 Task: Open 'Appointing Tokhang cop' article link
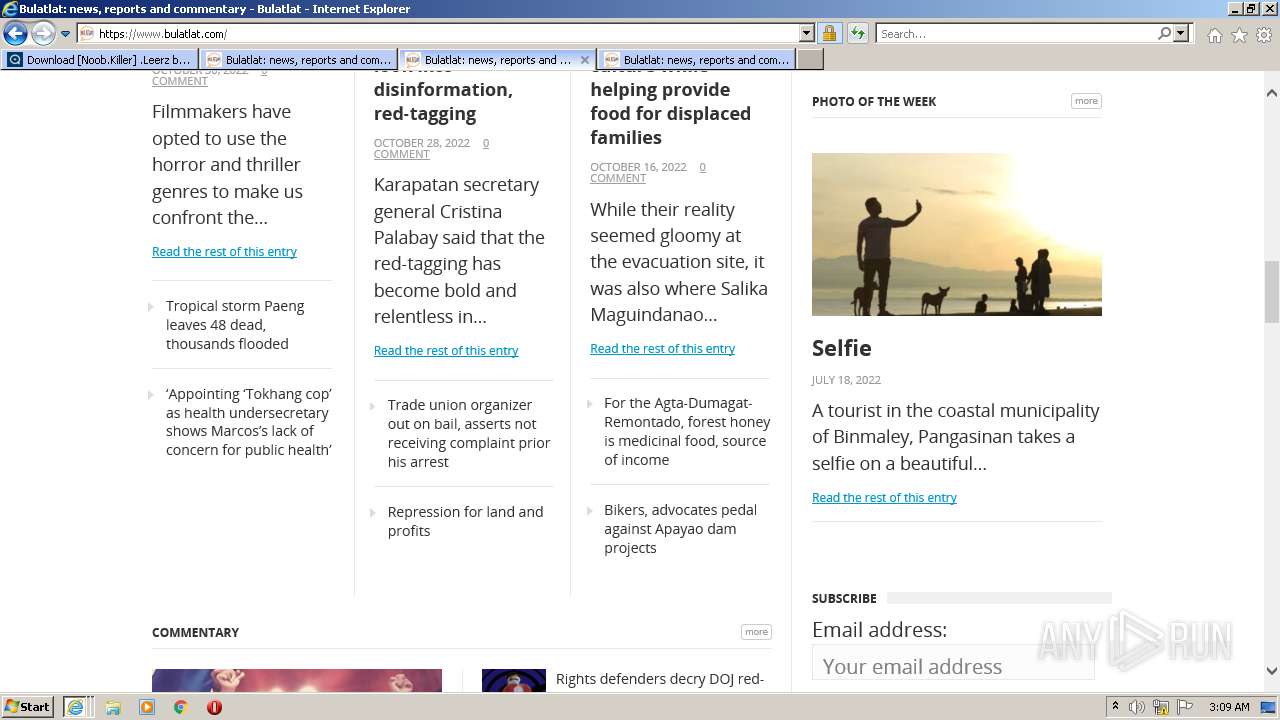(x=249, y=422)
